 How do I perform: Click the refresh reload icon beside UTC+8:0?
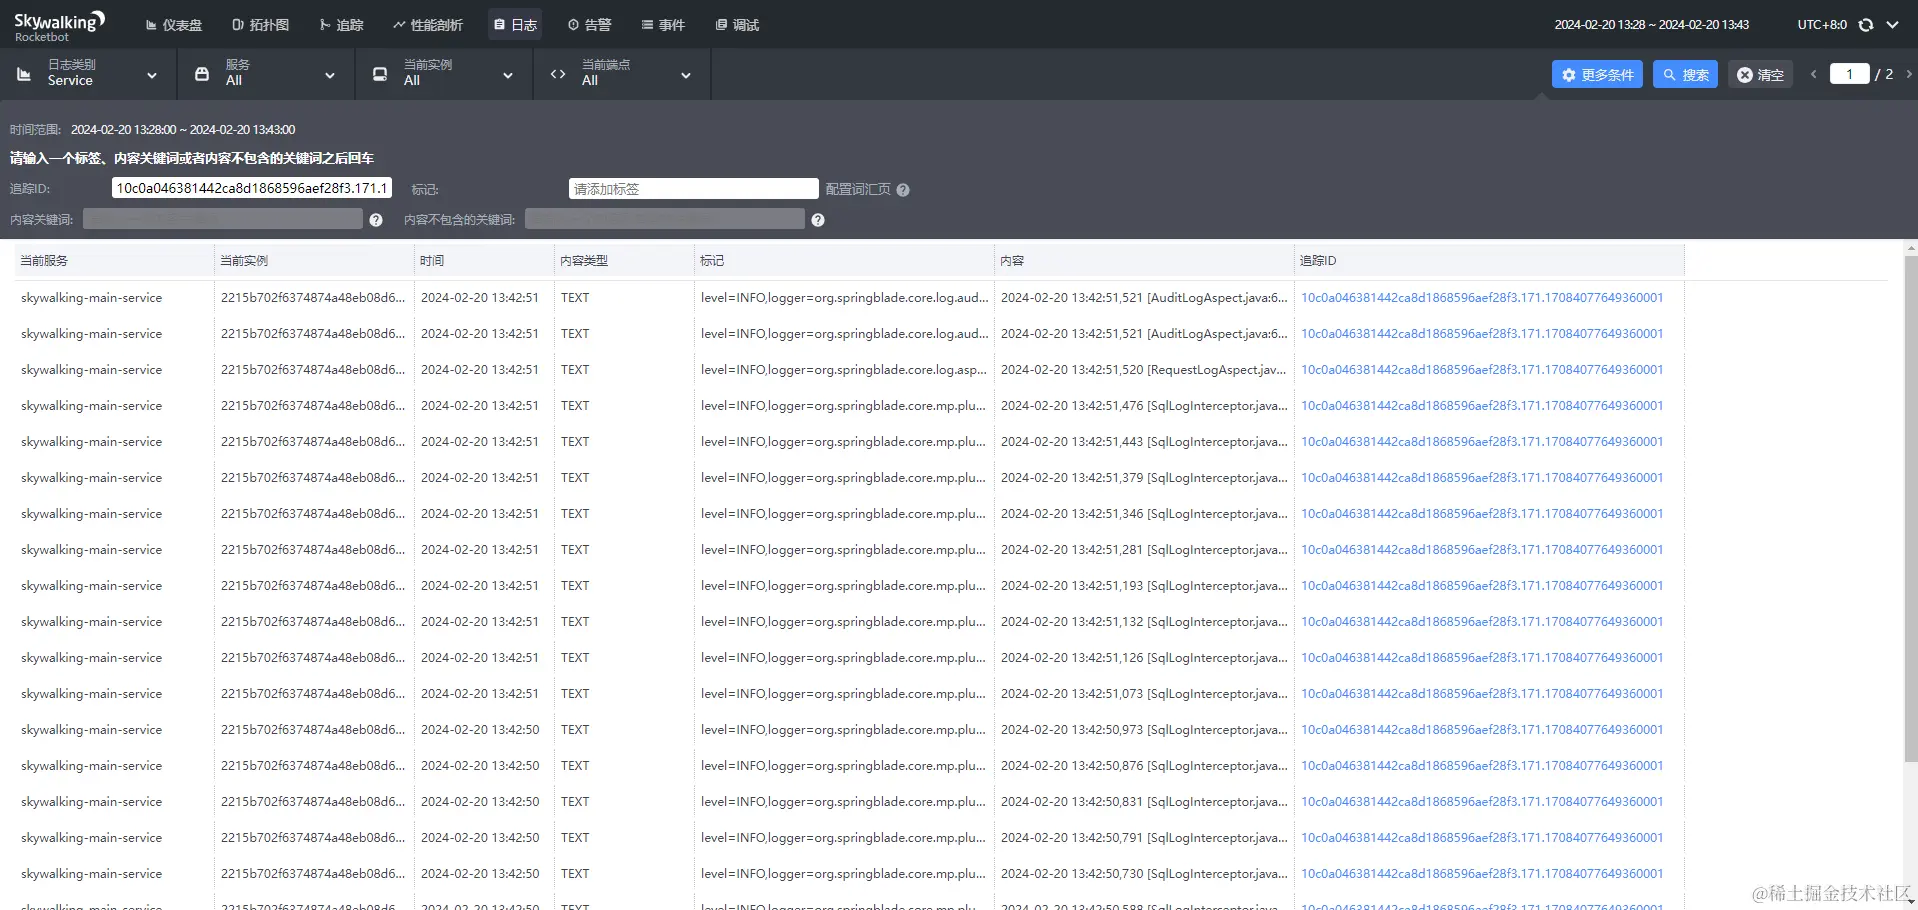[1866, 25]
